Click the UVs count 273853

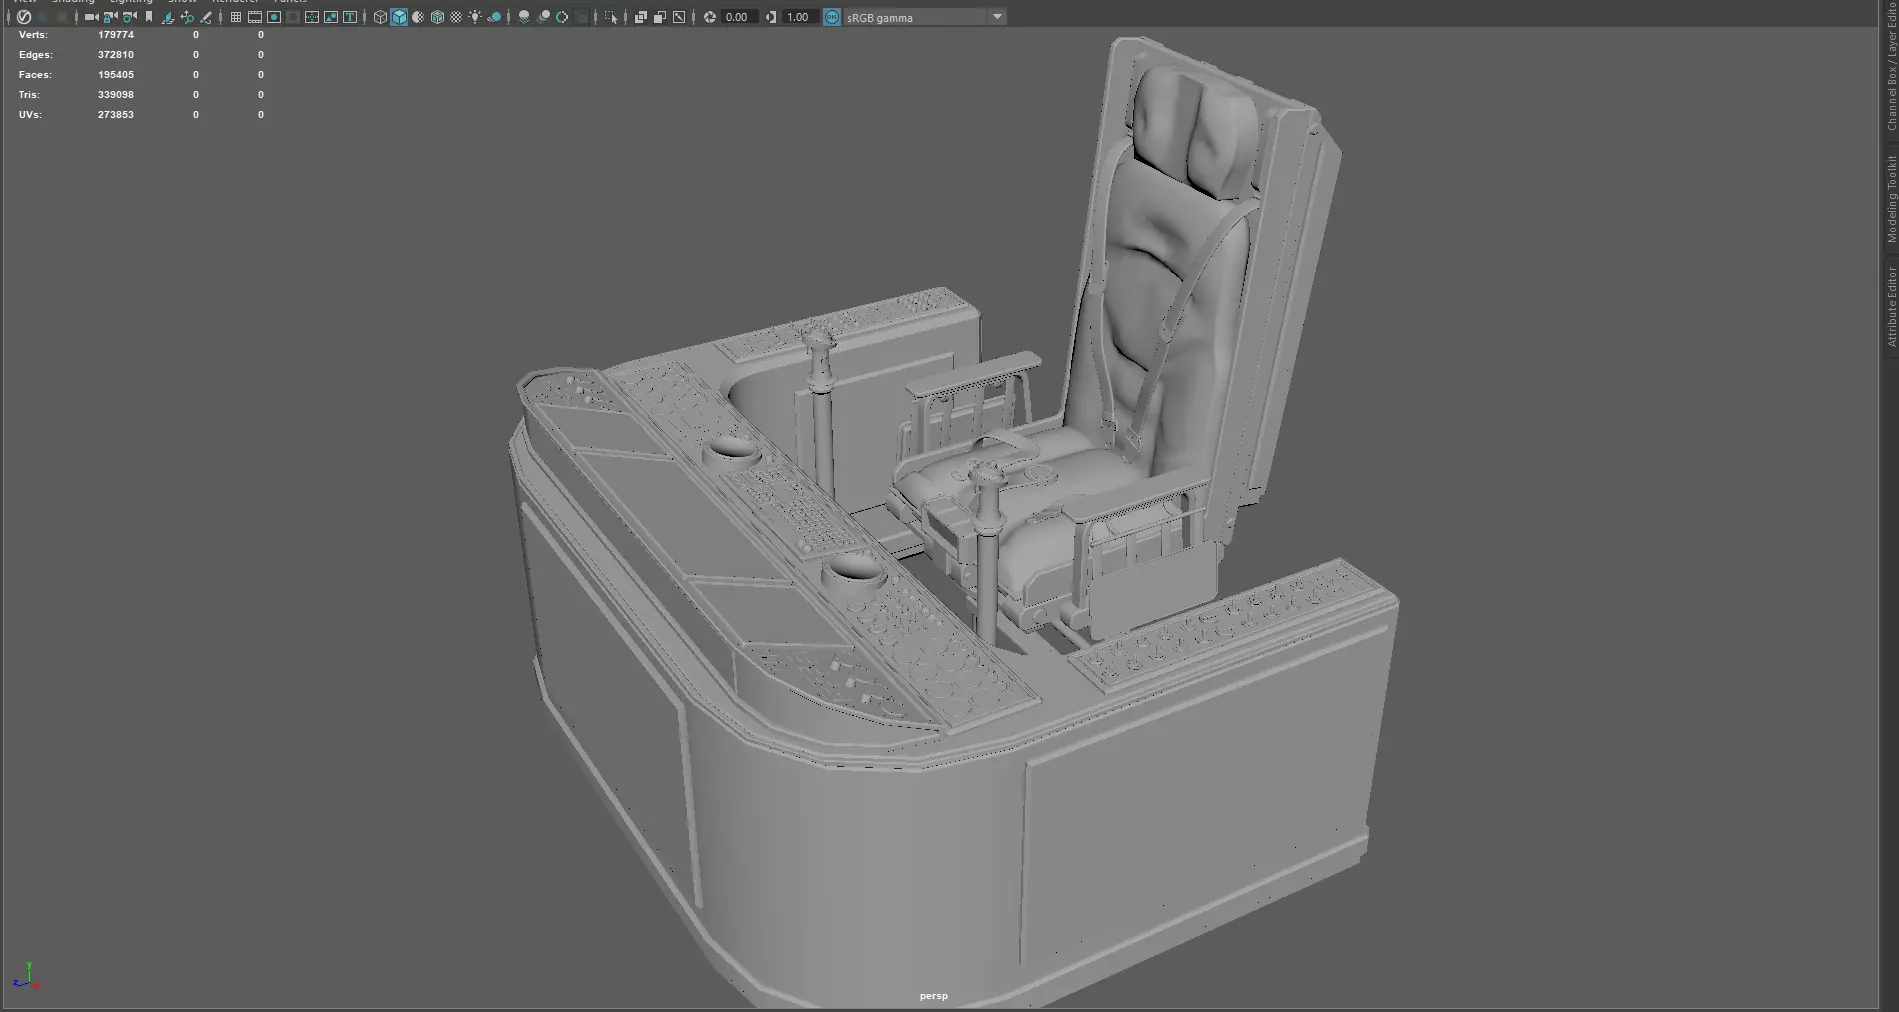[x=116, y=115]
